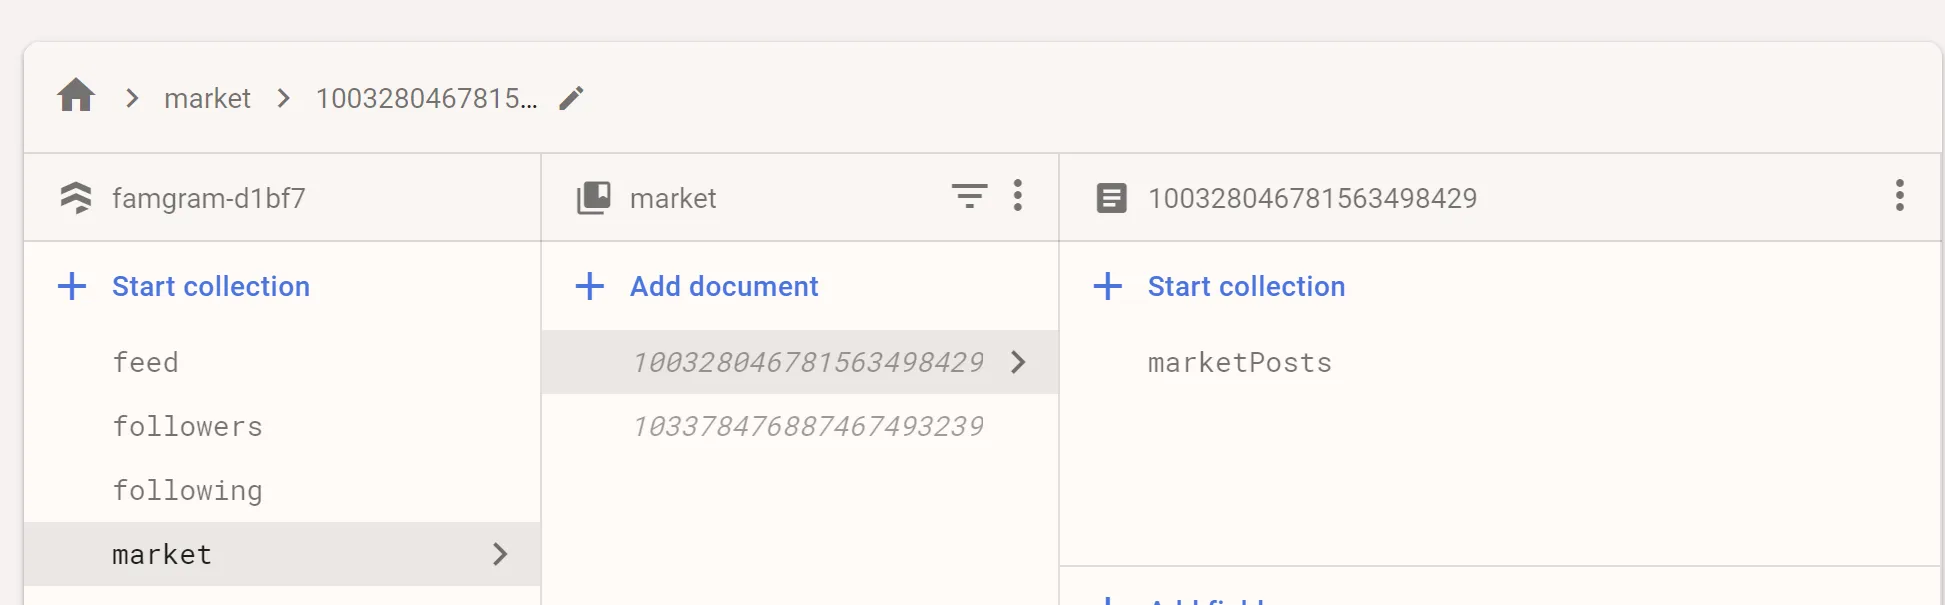Click the document icon beside 1003280467815634984​29

click(x=1111, y=198)
